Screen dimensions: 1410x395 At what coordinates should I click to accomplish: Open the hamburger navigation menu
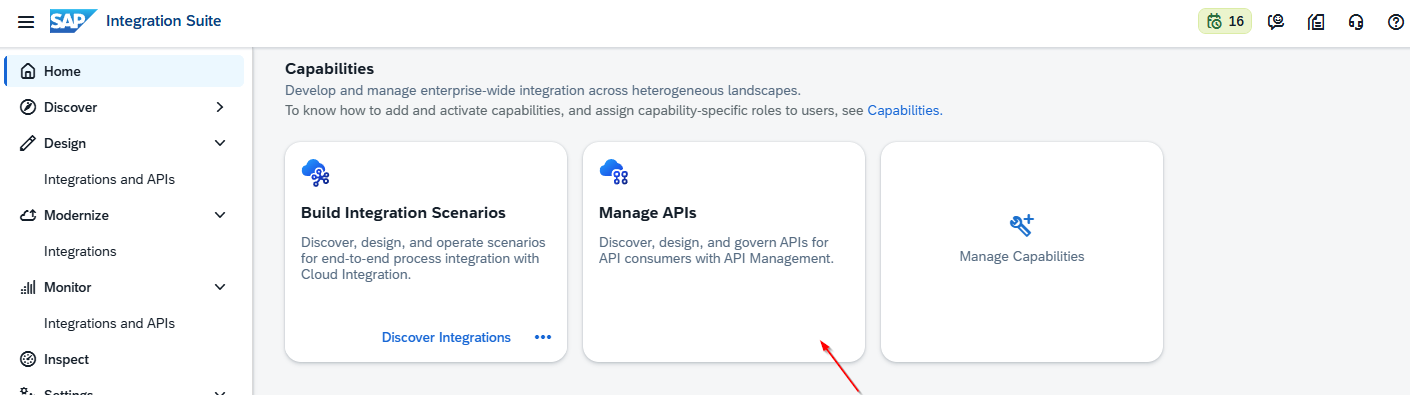coord(26,22)
